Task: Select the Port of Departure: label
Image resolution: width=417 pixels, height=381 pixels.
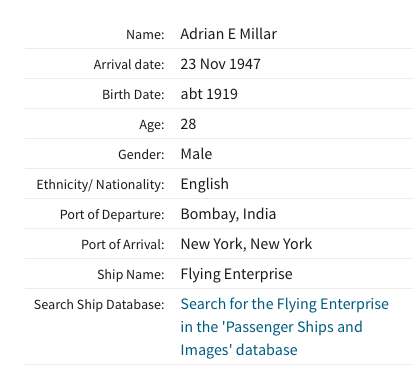Action: pos(112,215)
